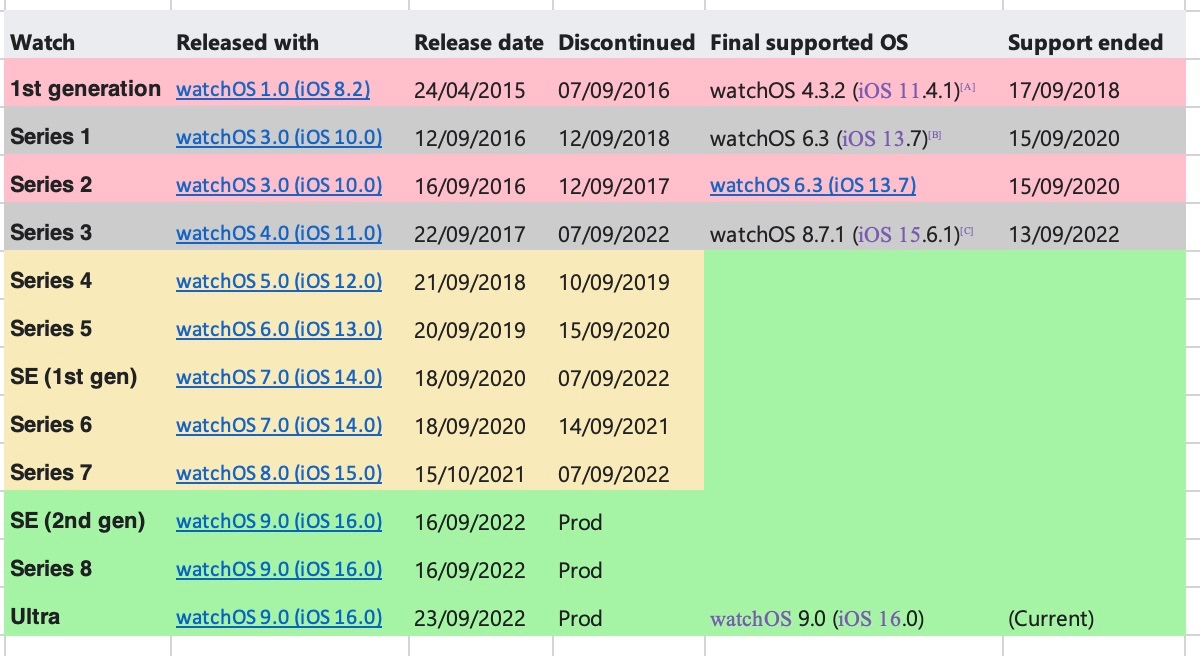This screenshot has height=656, width=1200.
Task: Click footnote [B] in Series 1 row
Action: pos(935,135)
